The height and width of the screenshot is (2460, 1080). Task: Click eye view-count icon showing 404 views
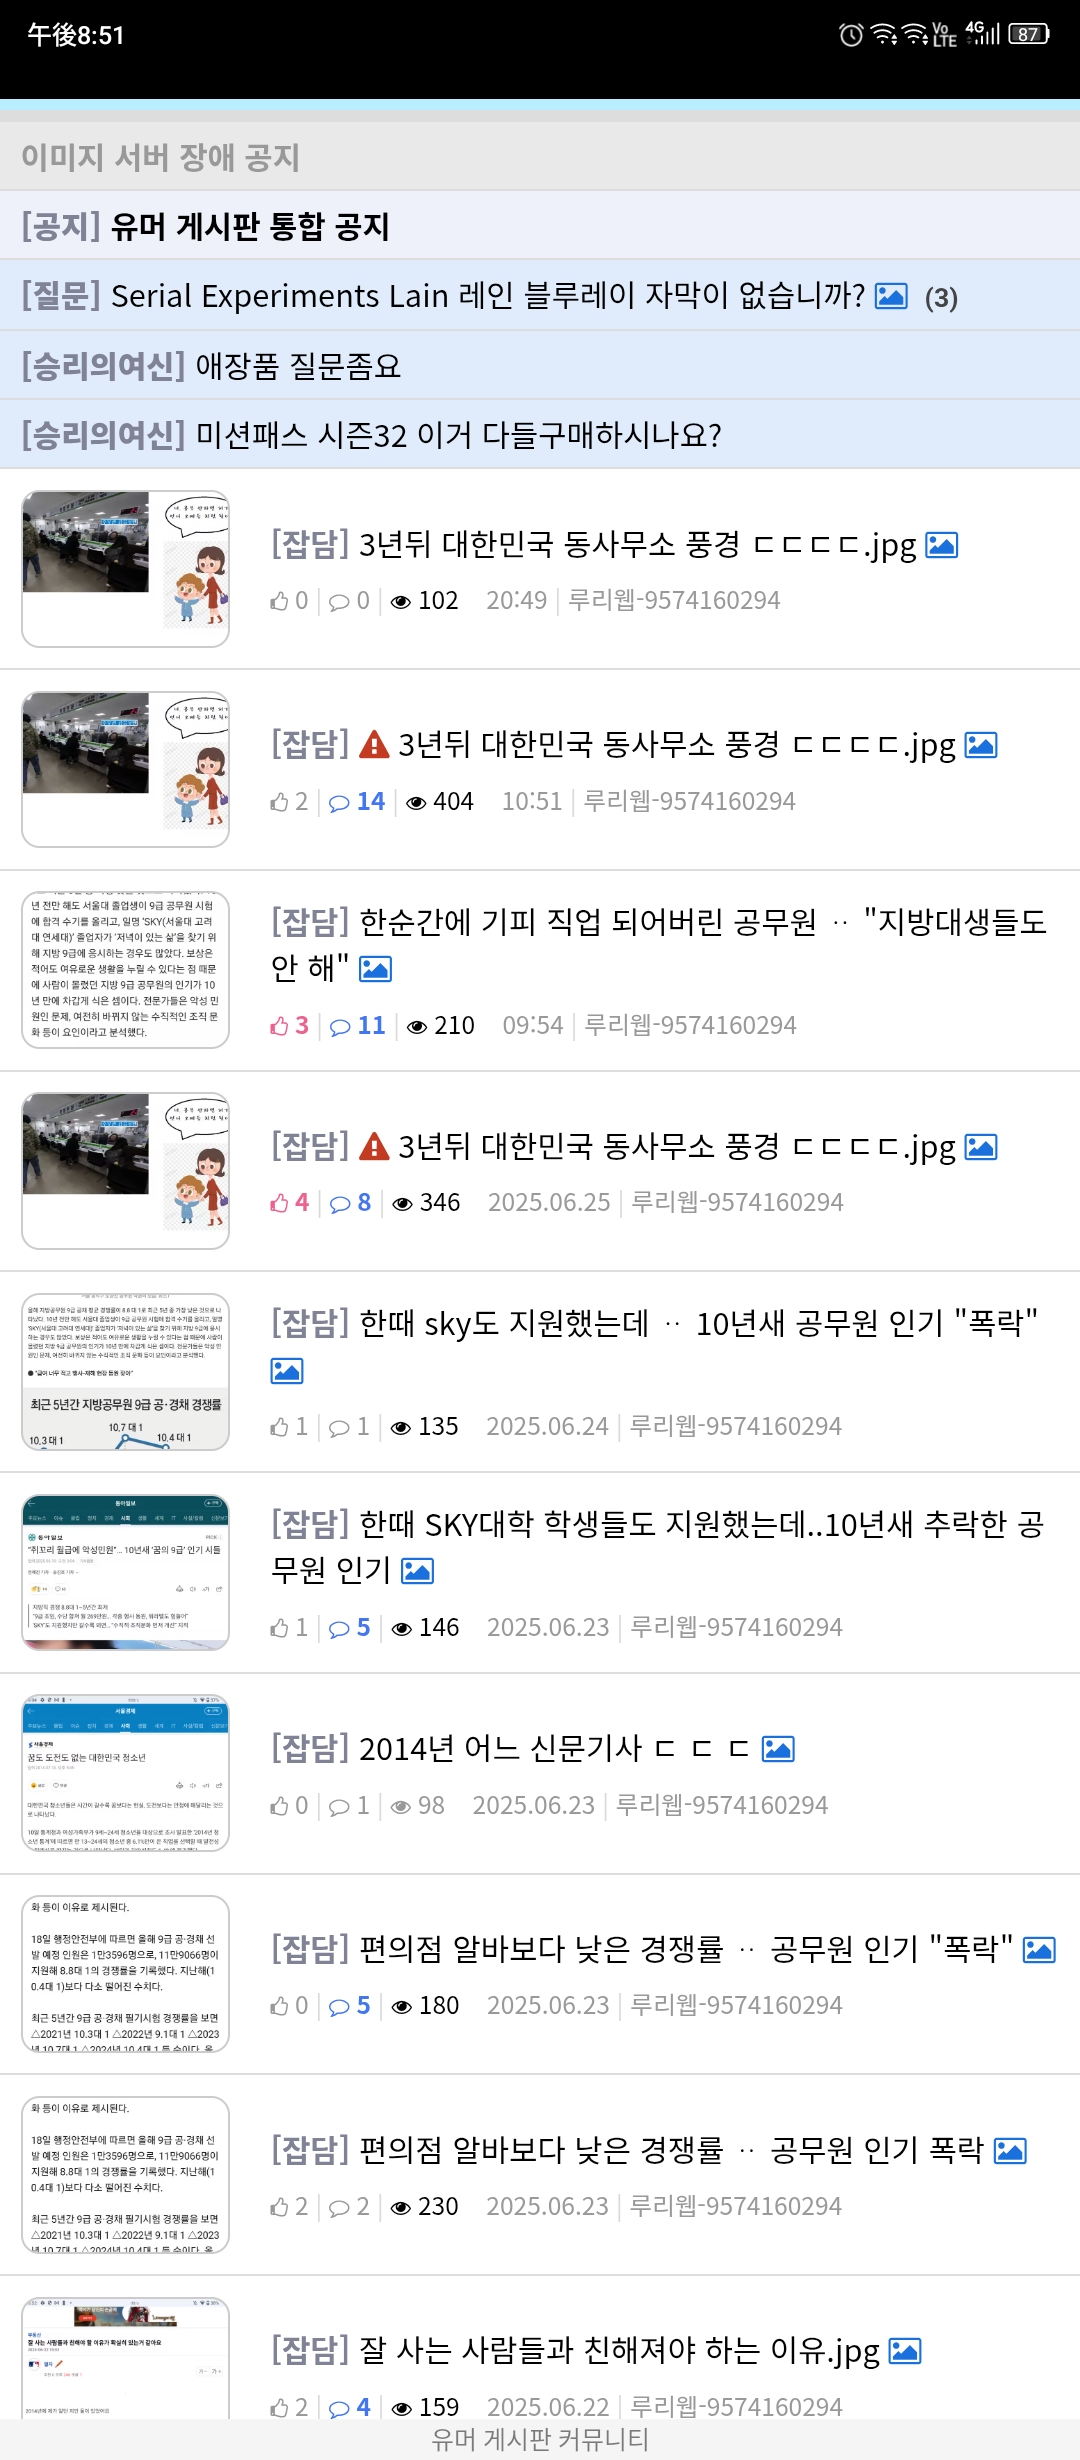tap(417, 802)
